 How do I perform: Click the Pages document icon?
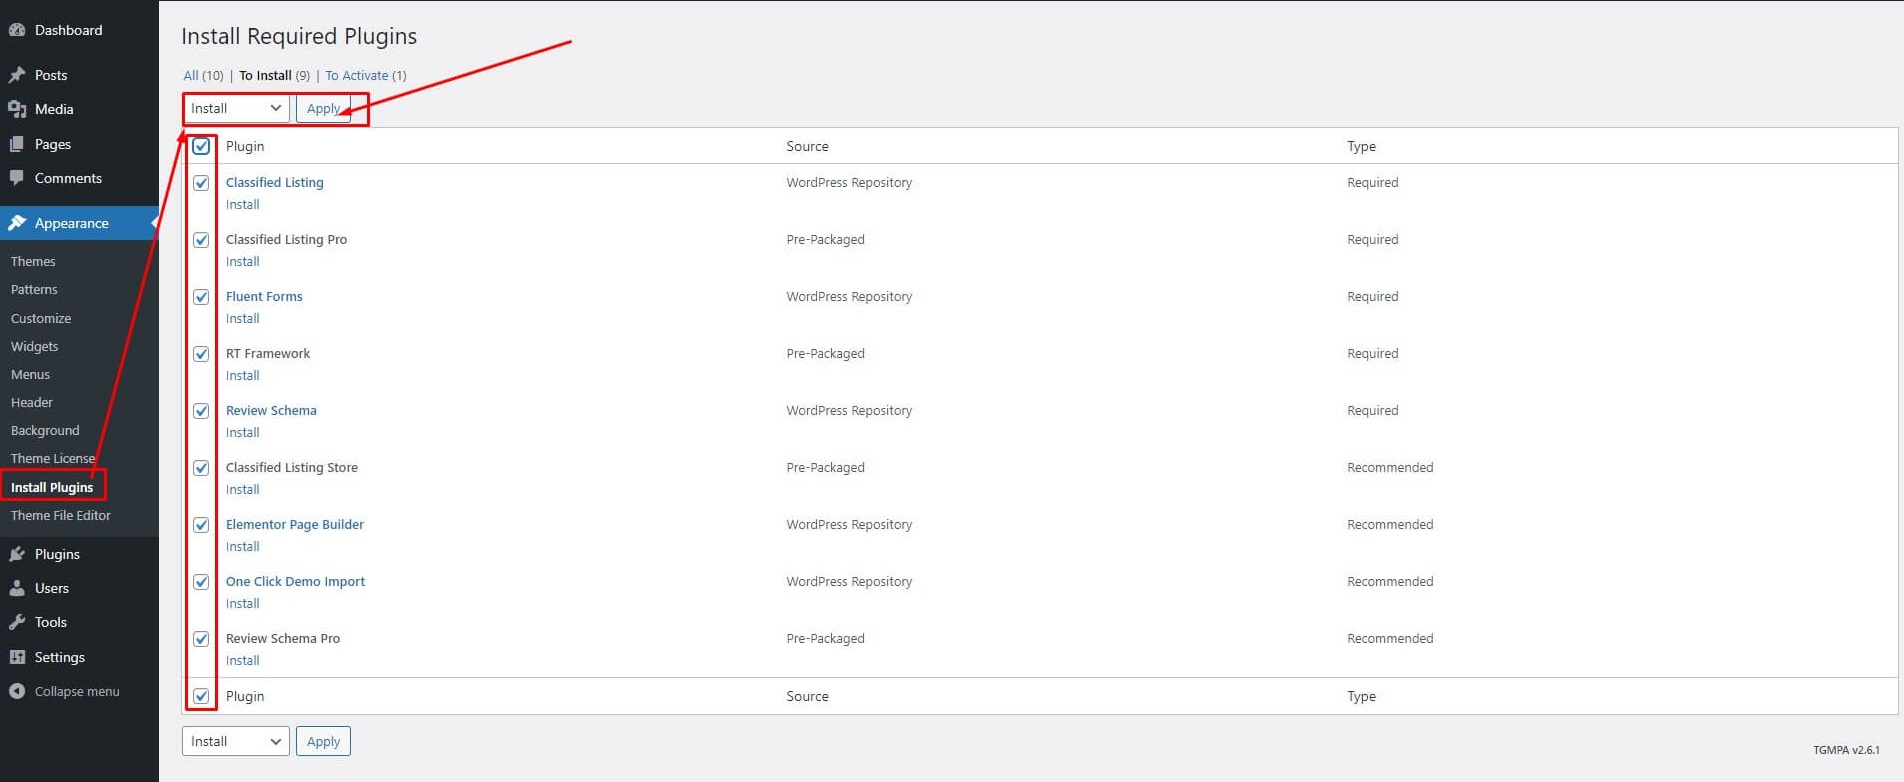click(x=17, y=144)
